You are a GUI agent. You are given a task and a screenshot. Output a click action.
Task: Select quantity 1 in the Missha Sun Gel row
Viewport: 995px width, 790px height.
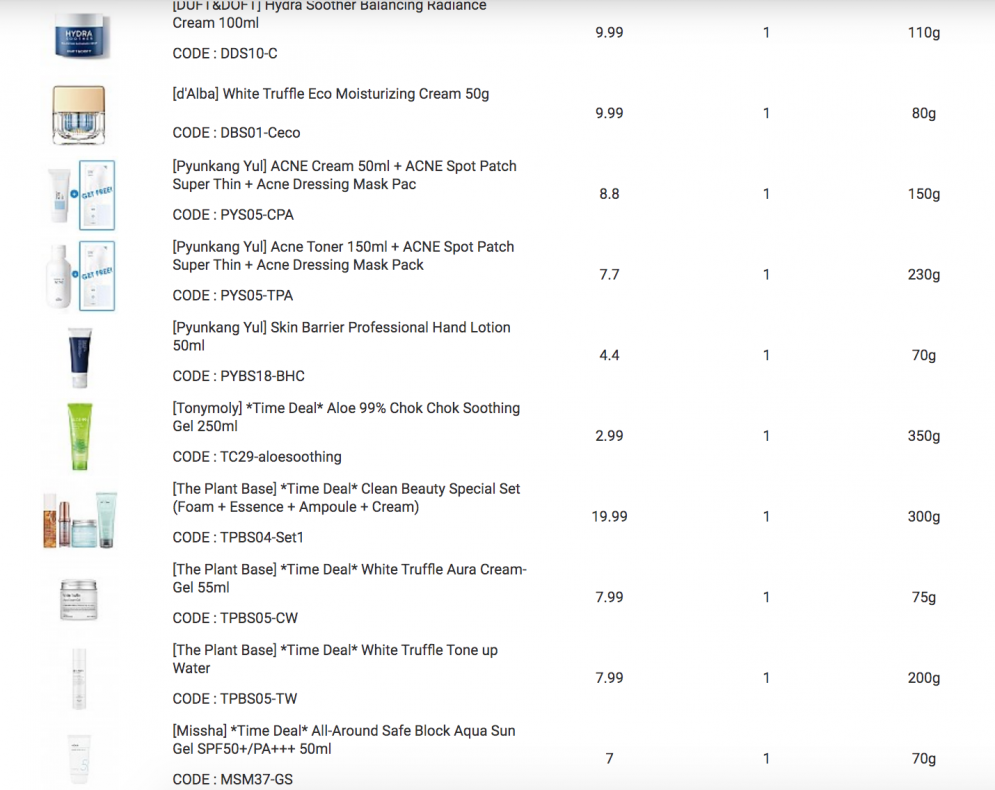[767, 758]
